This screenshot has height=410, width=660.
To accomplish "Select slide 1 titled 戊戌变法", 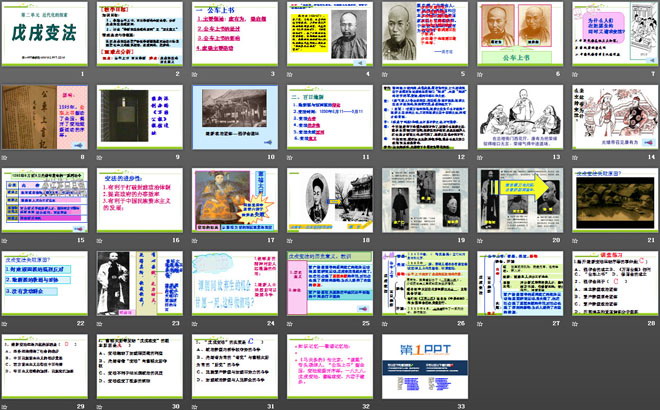I will (46, 36).
